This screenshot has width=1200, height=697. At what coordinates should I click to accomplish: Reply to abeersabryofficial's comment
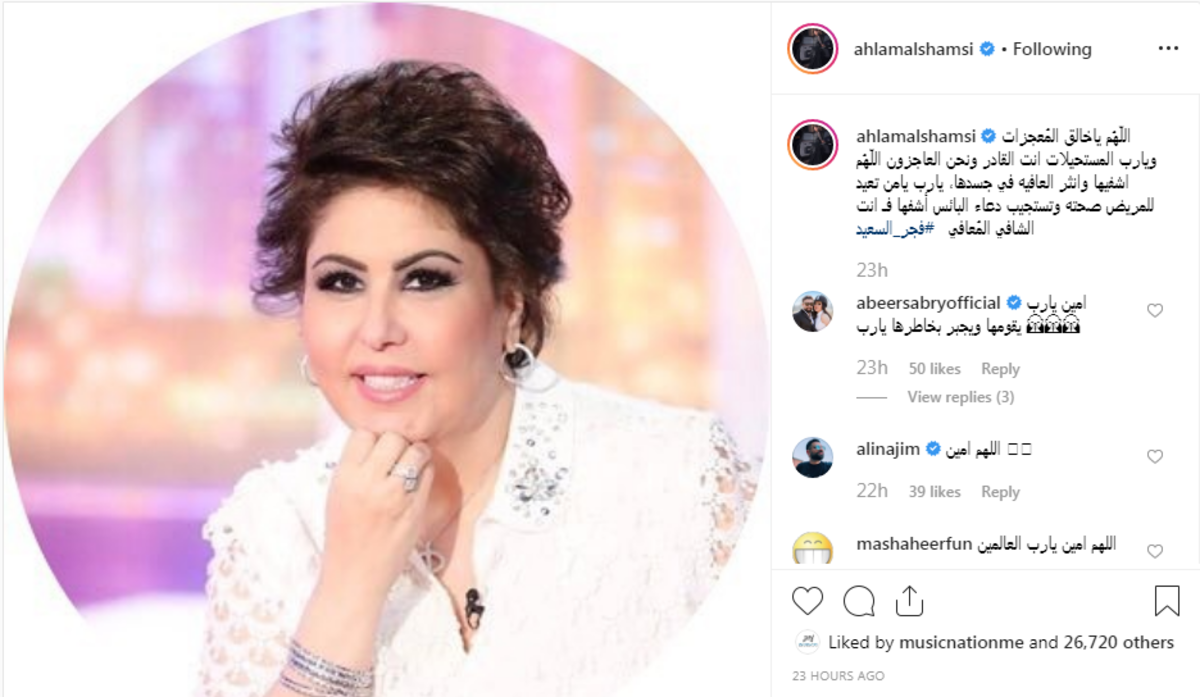[x=1000, y=369]
